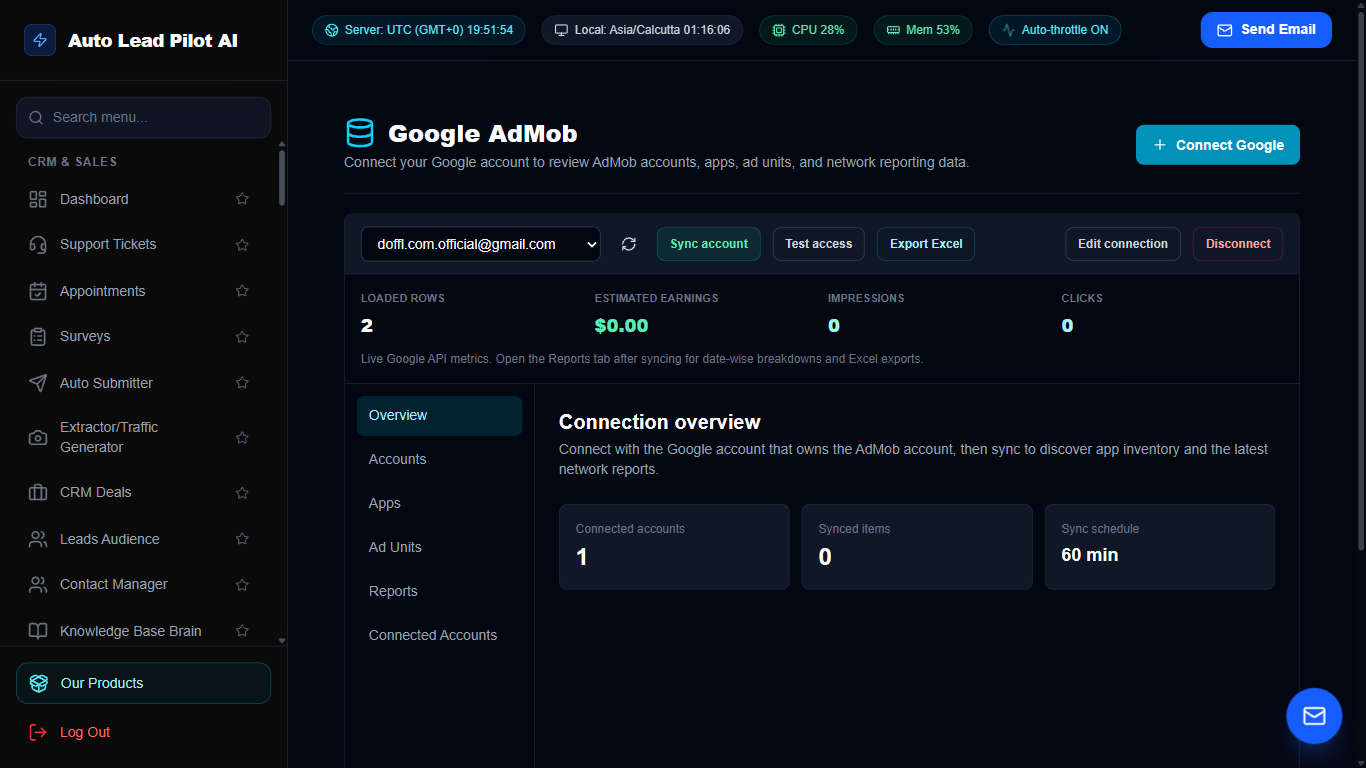The width and height of the screenshot is (1366, 768).
Task: Favorite Auto Submitter with its star
Action: pyautogui.click(x=242, y=383)
